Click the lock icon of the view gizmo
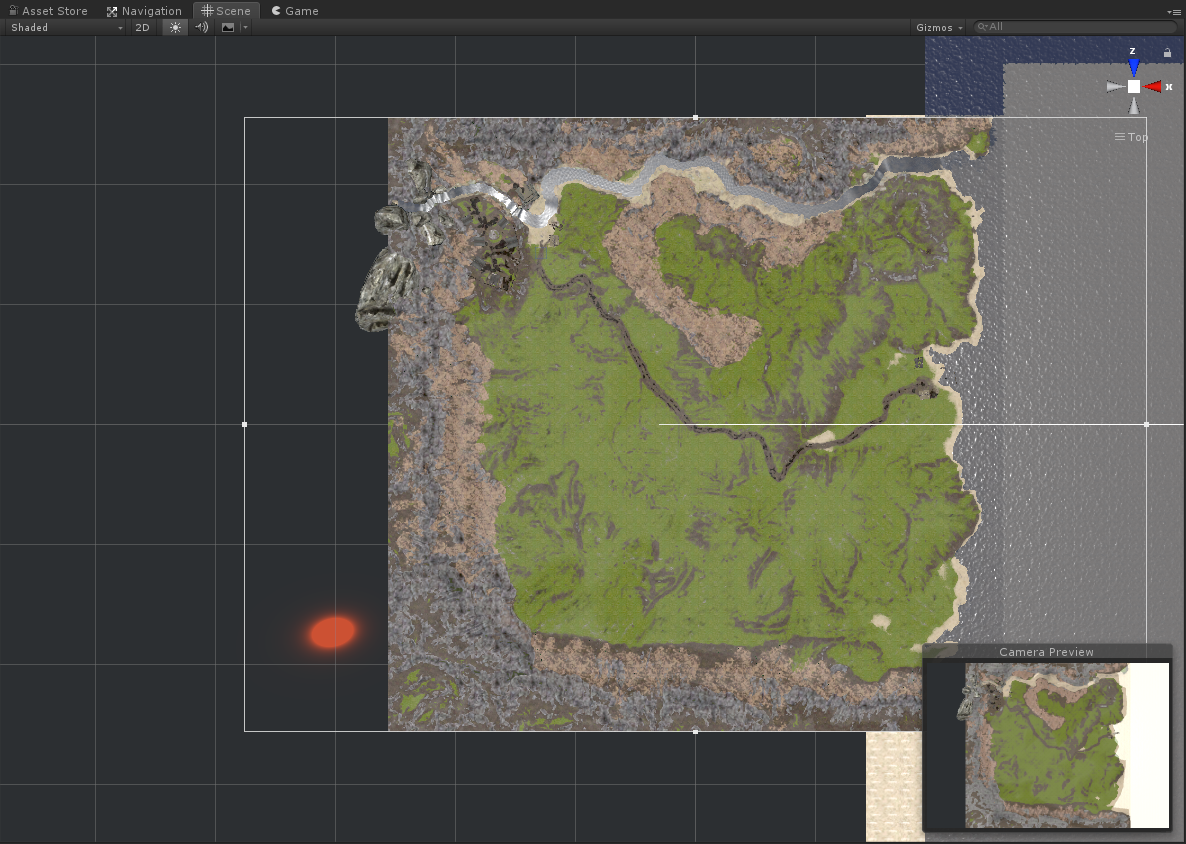 (1167, 53)
